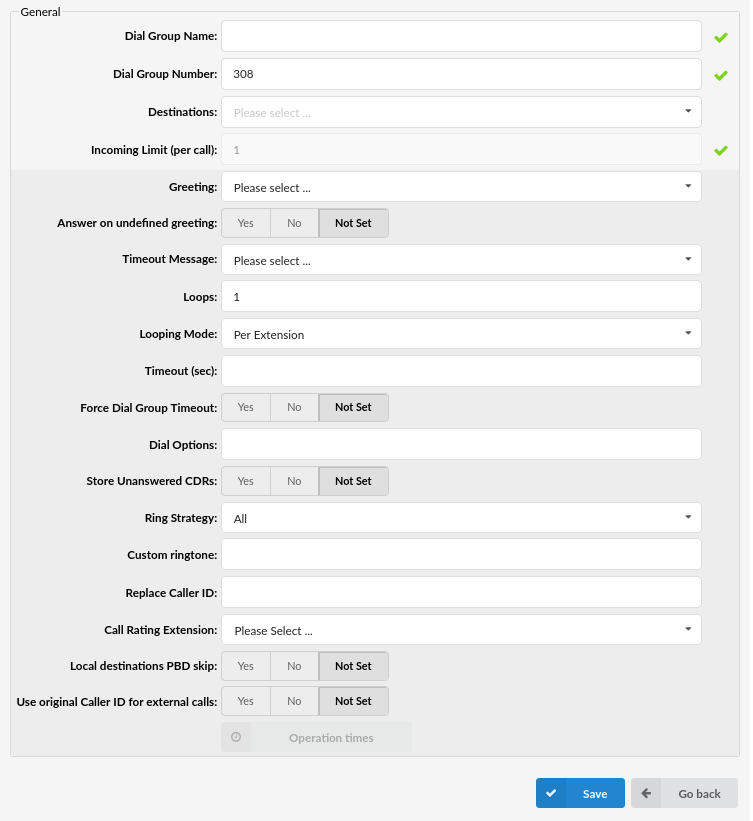Click the Dial Group Number field
753x821 pixels.
(x=461, y=74)
